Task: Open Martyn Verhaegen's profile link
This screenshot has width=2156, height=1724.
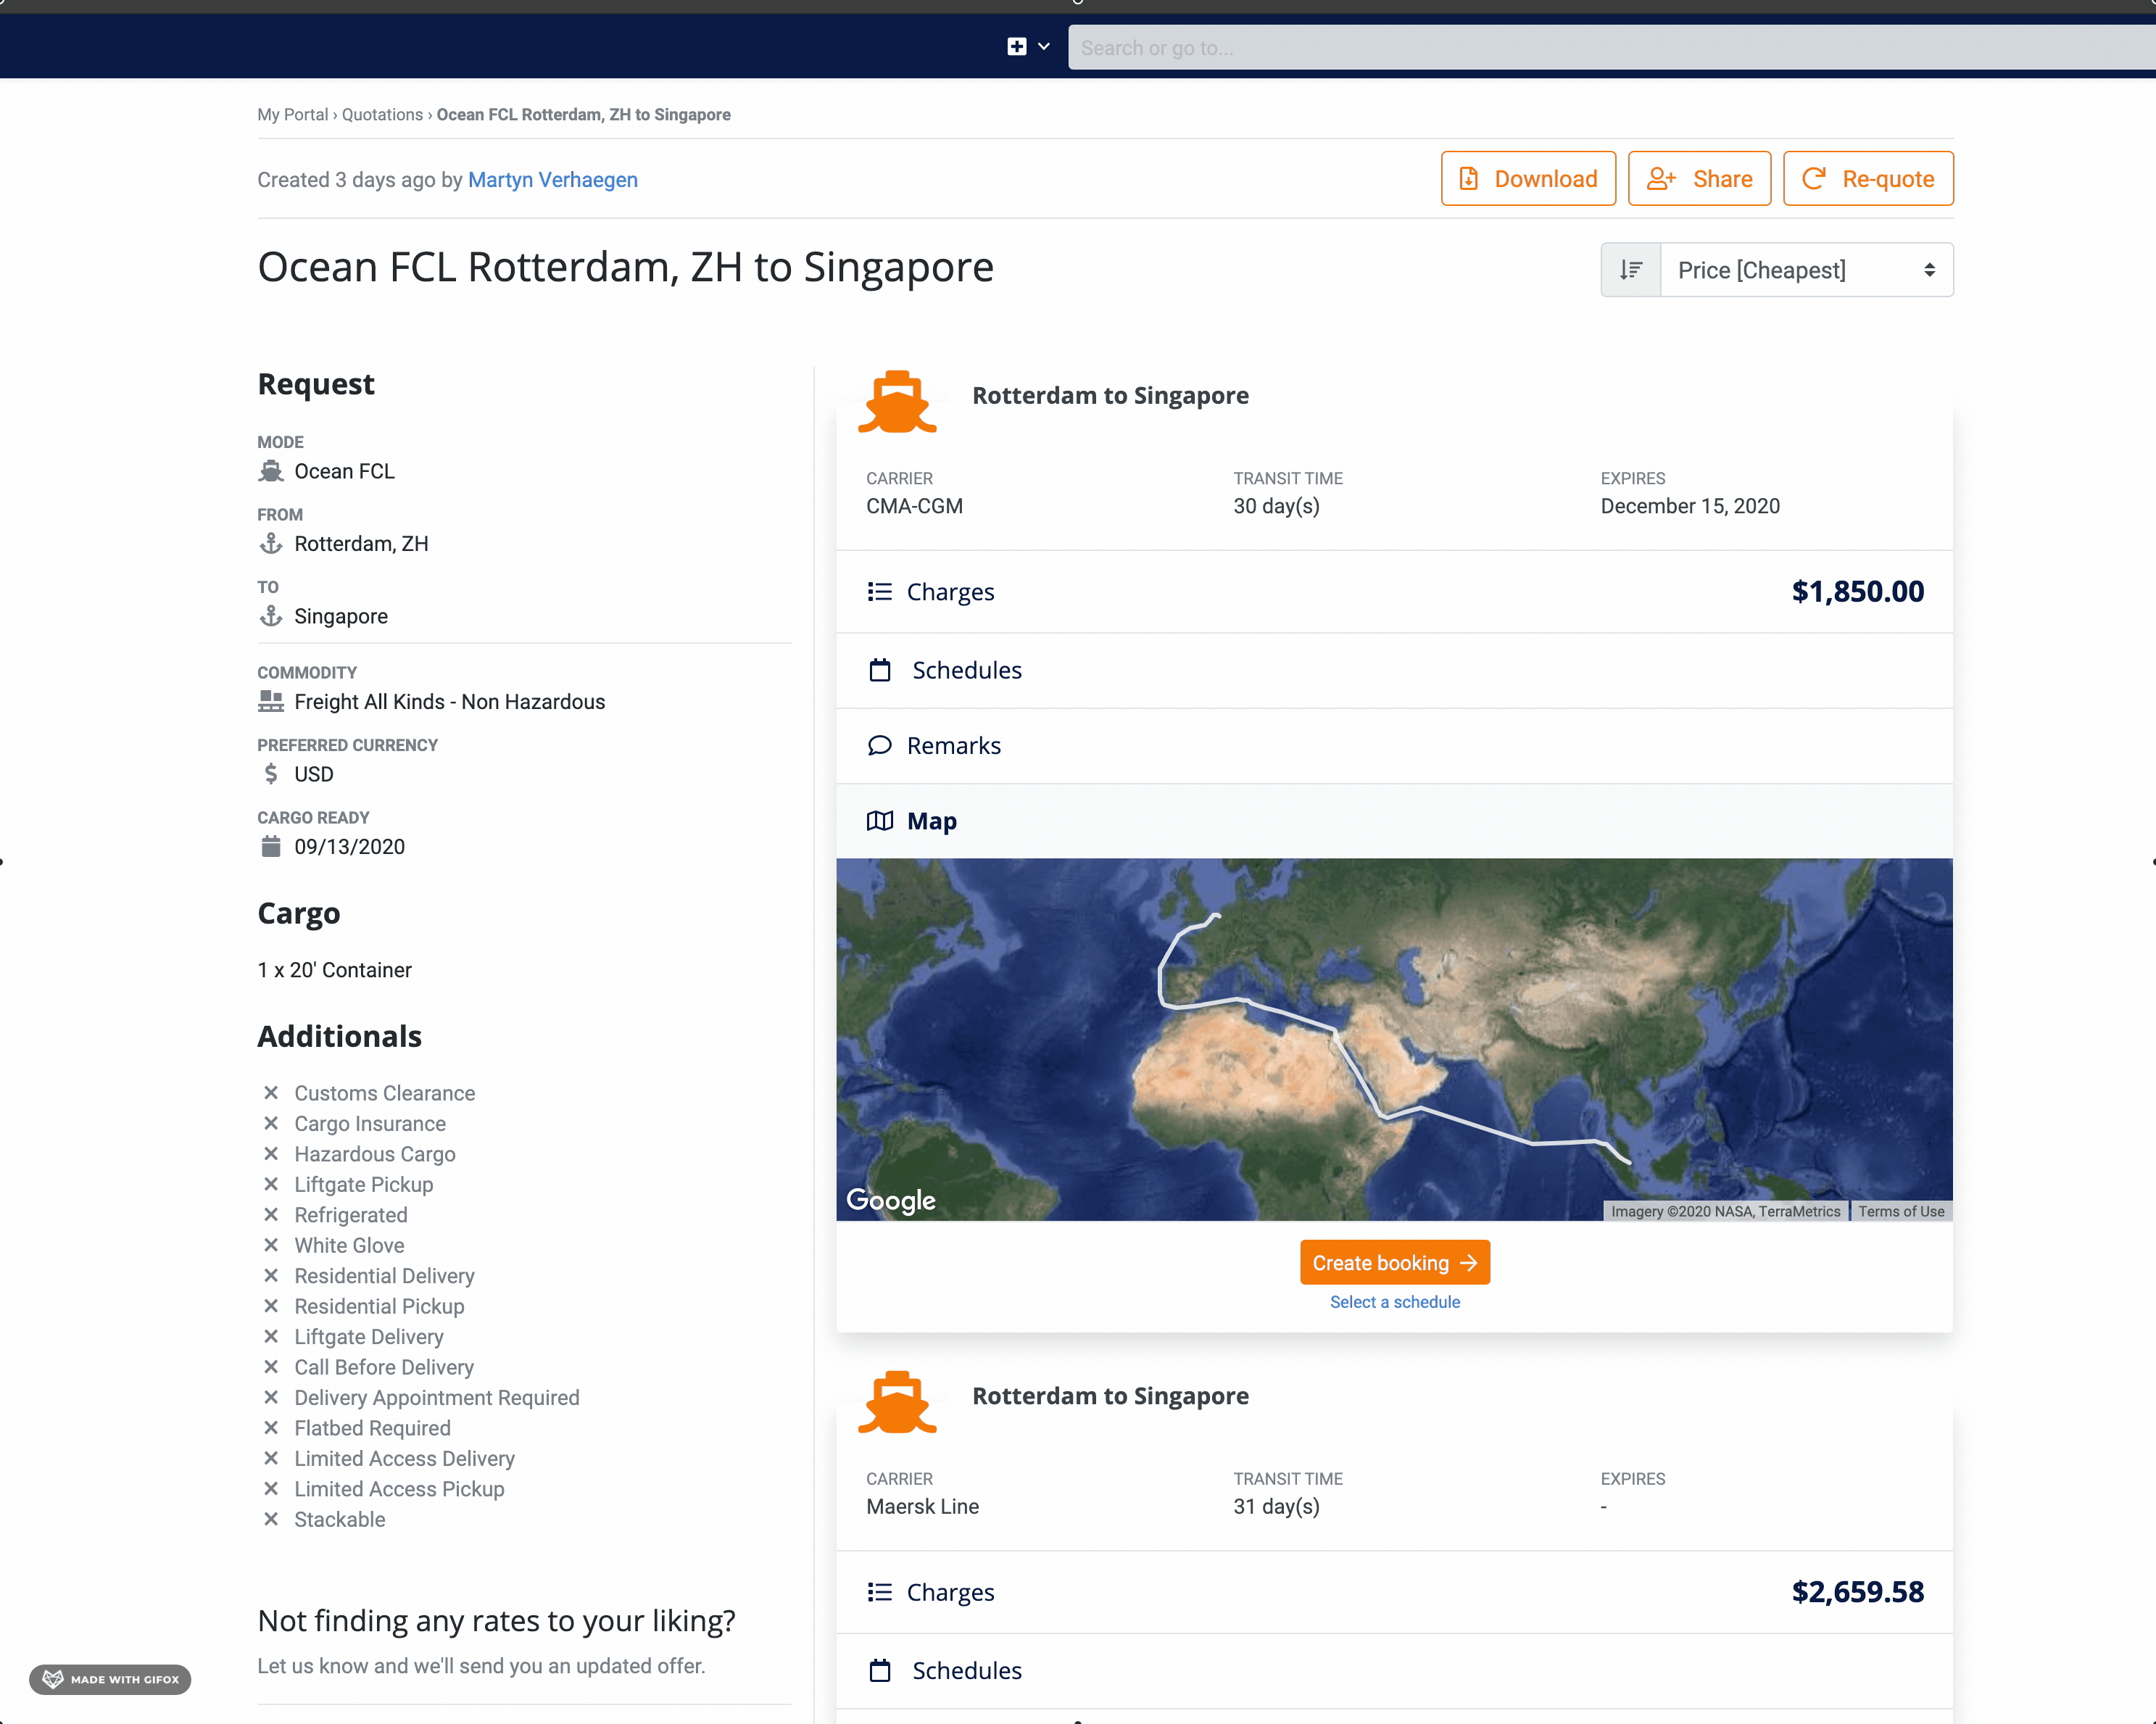Action: point(552,180)
